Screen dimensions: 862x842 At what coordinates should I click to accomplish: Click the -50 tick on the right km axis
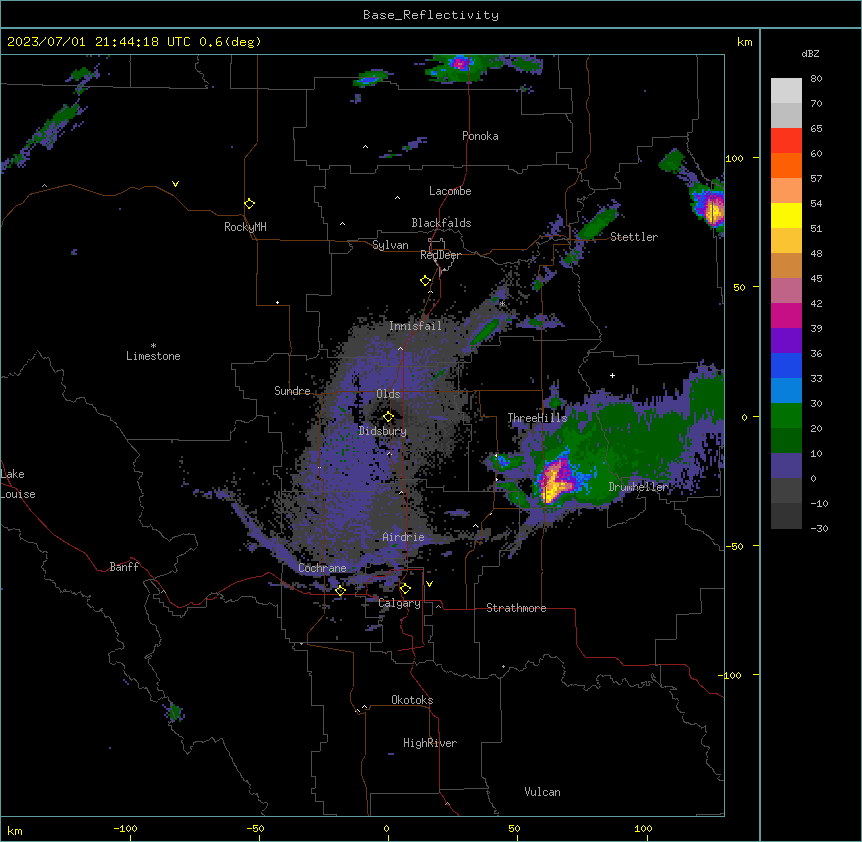(734, 546)
